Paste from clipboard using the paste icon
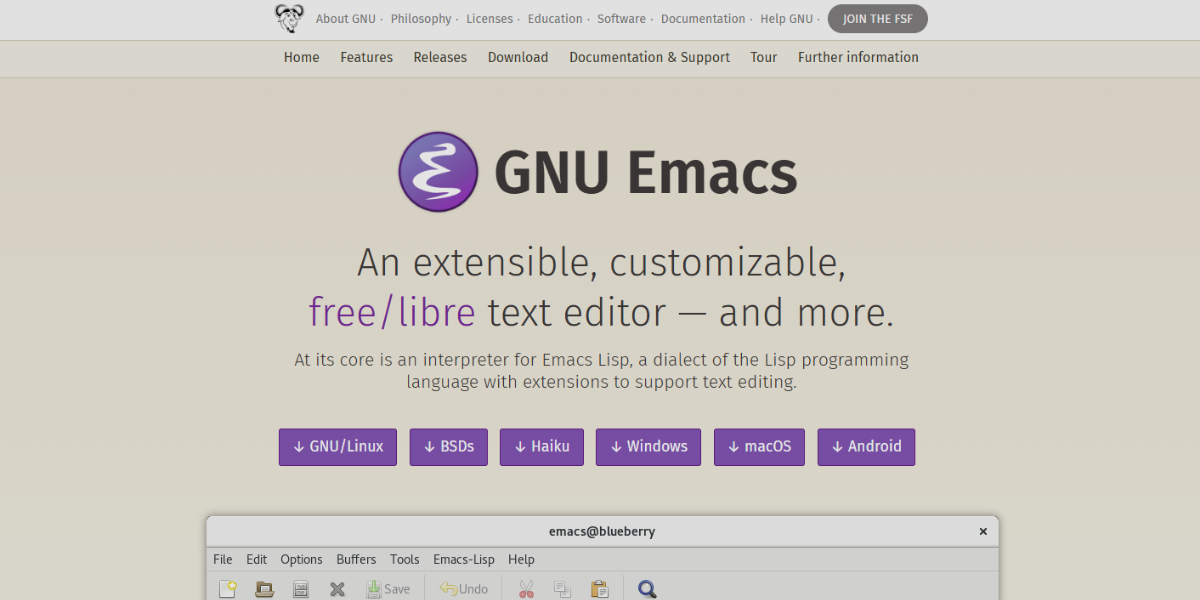This screenshot has height=600, width=1200. (600, 589)
